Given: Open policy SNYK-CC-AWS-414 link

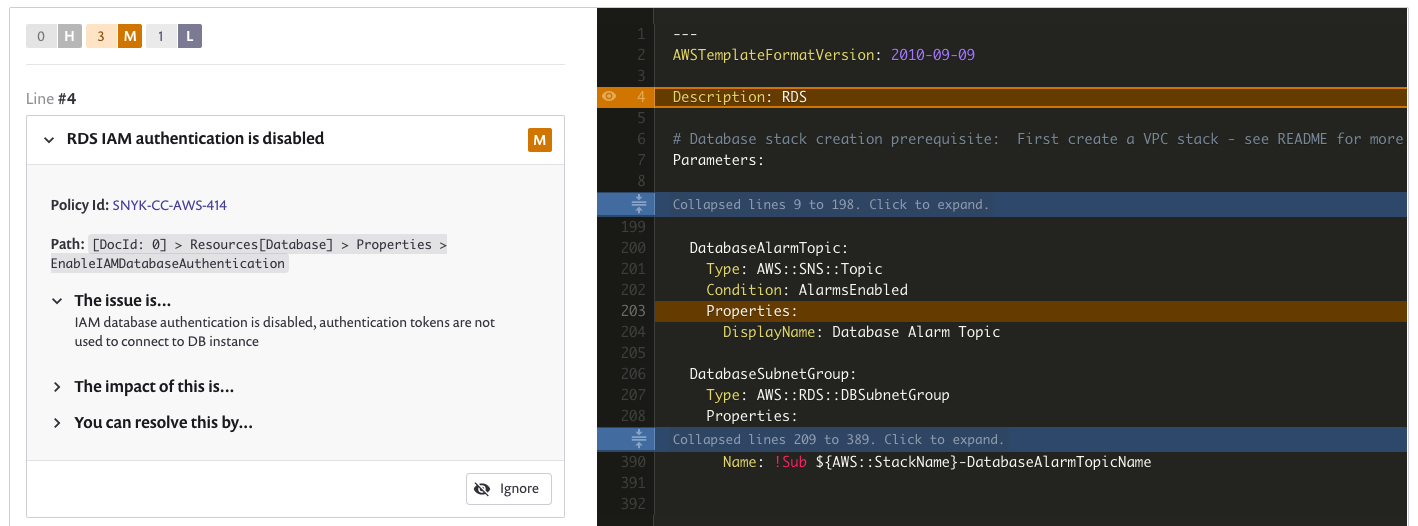Looking at the screenshot, I should coord(169,205).
